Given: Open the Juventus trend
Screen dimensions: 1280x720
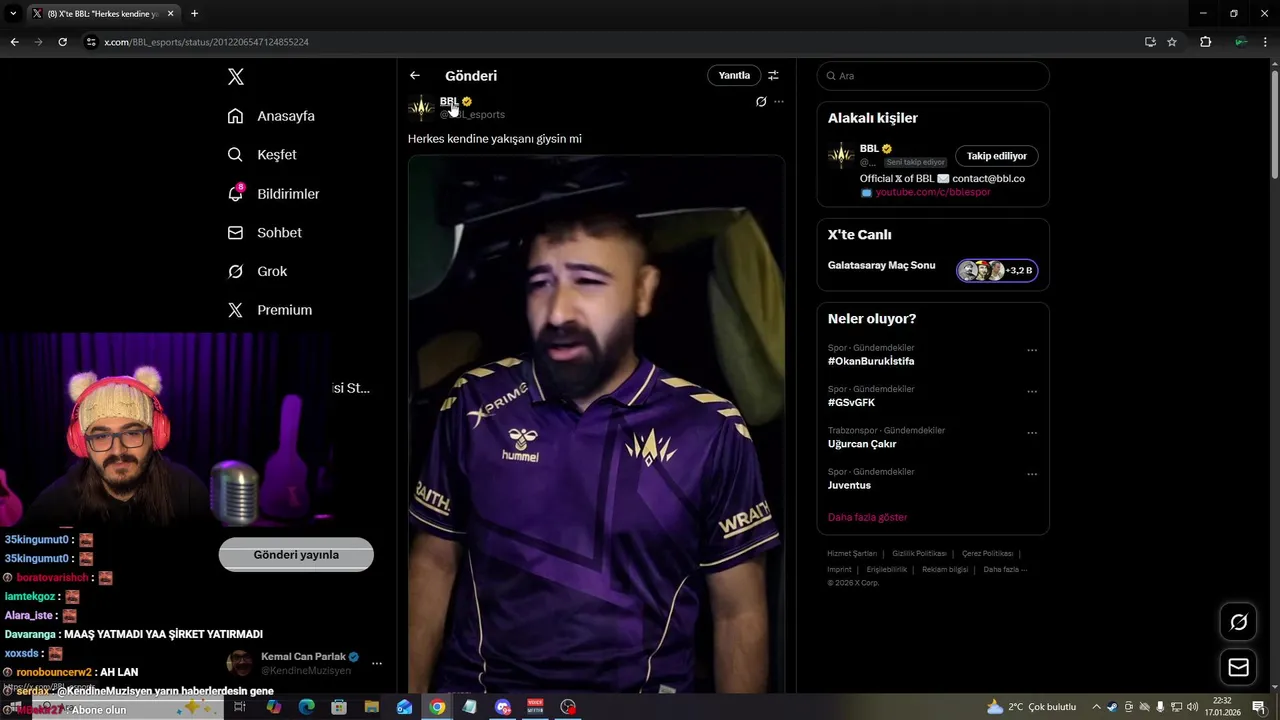Looking at the screenshot, I should point(849,486).
